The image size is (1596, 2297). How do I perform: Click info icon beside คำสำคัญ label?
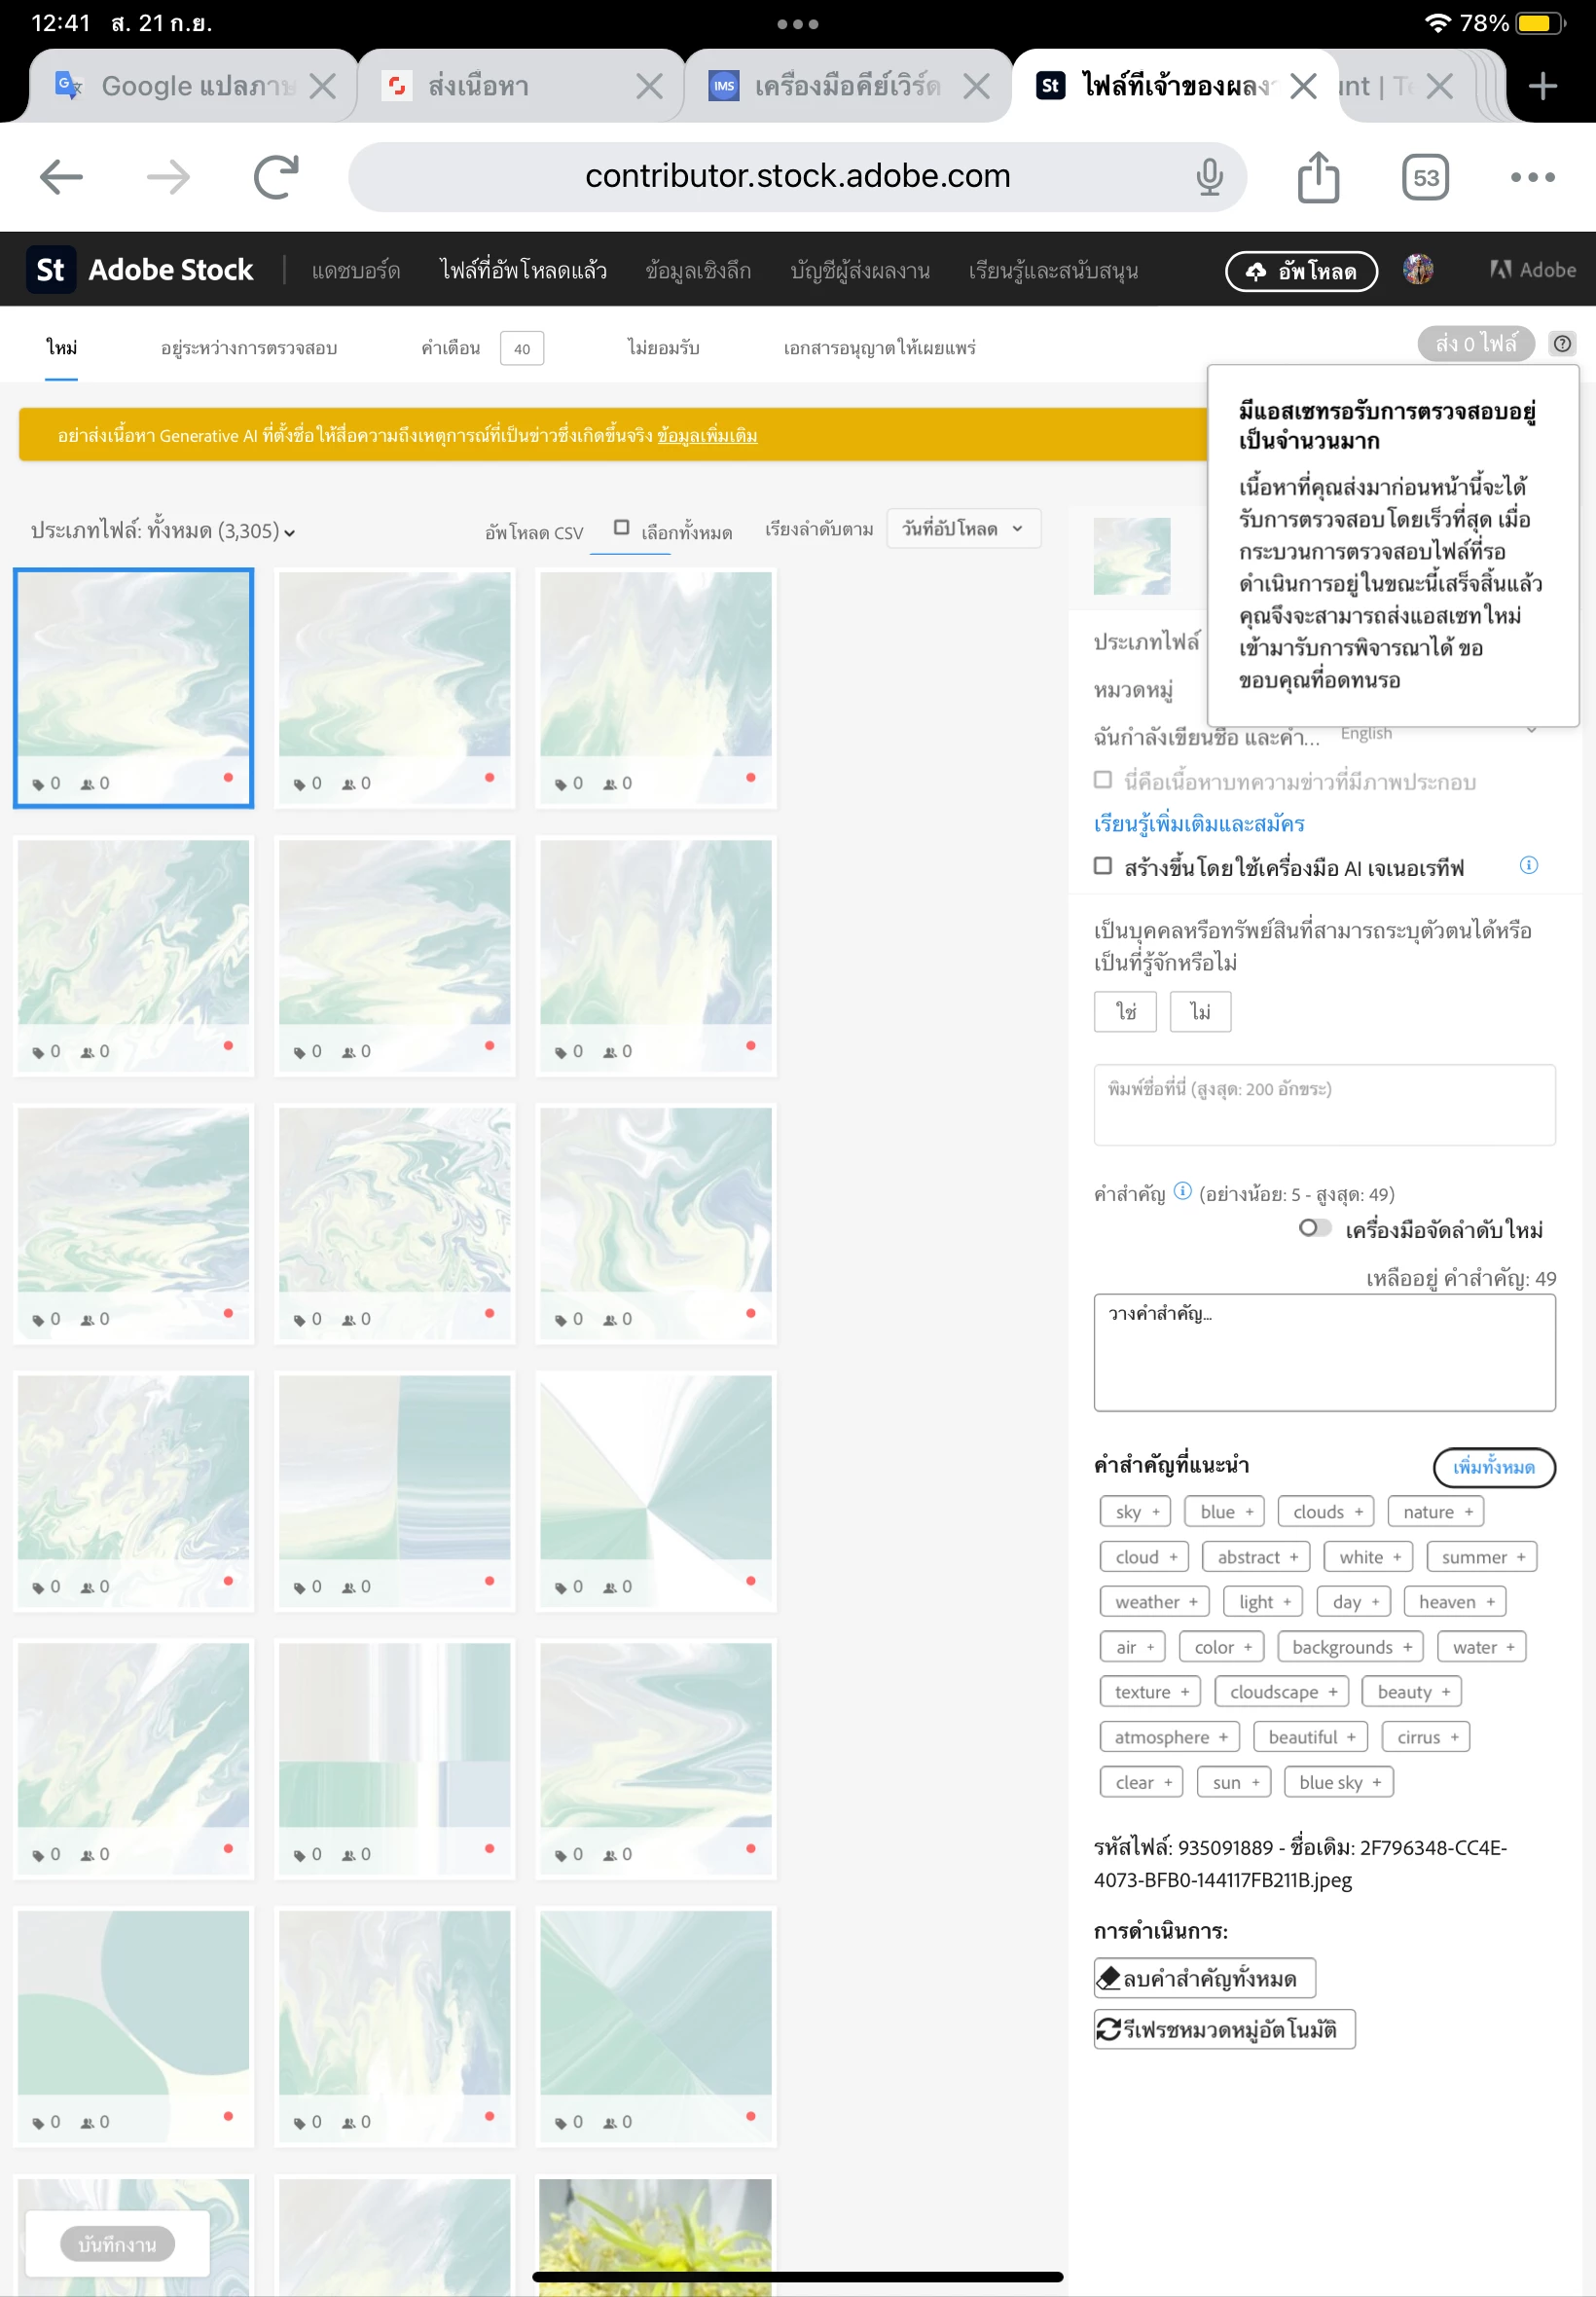click(1182, 1191)
